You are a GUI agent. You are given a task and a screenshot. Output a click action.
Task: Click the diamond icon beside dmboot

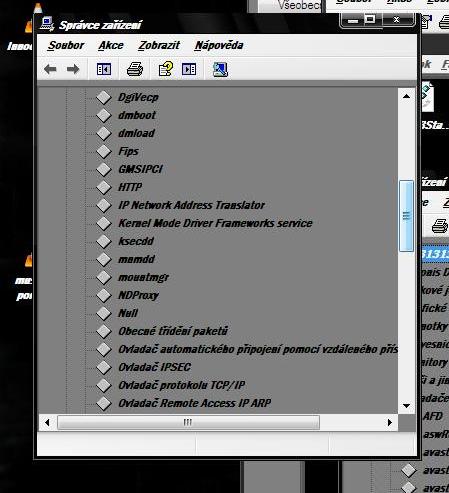104,115
